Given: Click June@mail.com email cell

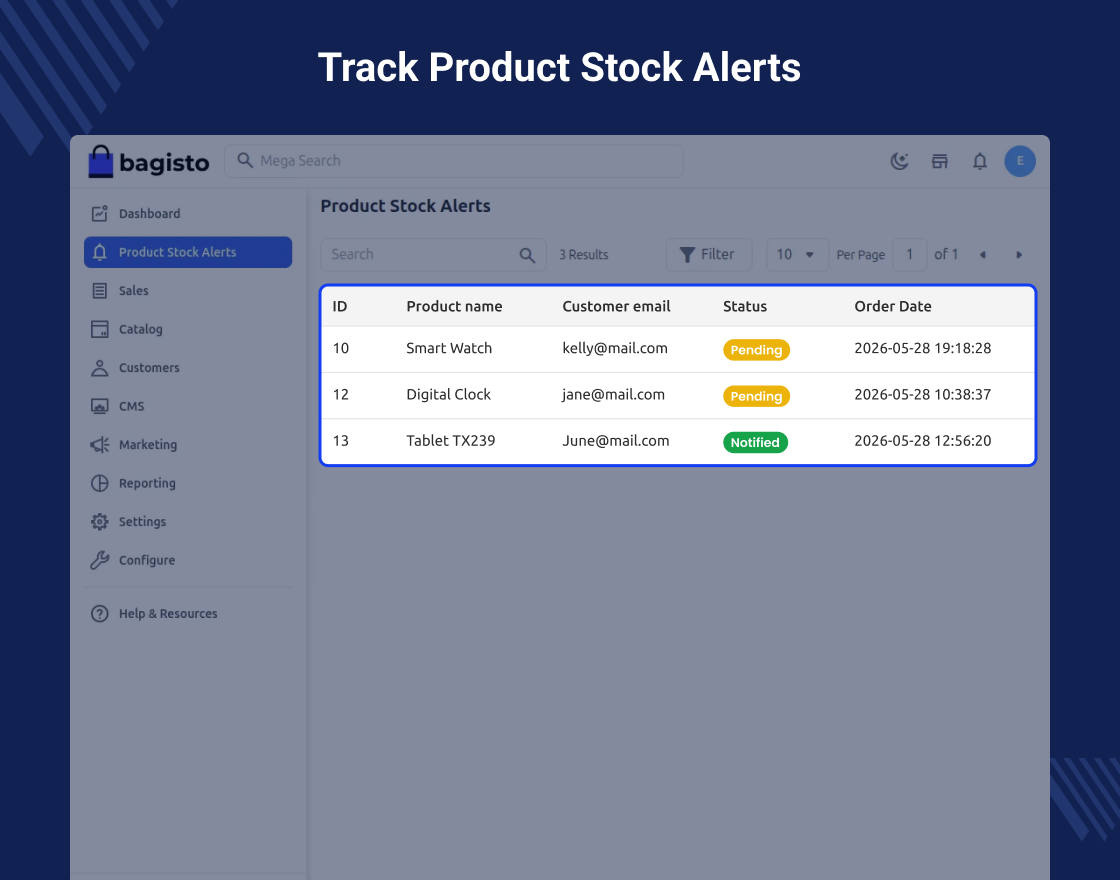Looking at the screenshot, I should pos(616,441).
